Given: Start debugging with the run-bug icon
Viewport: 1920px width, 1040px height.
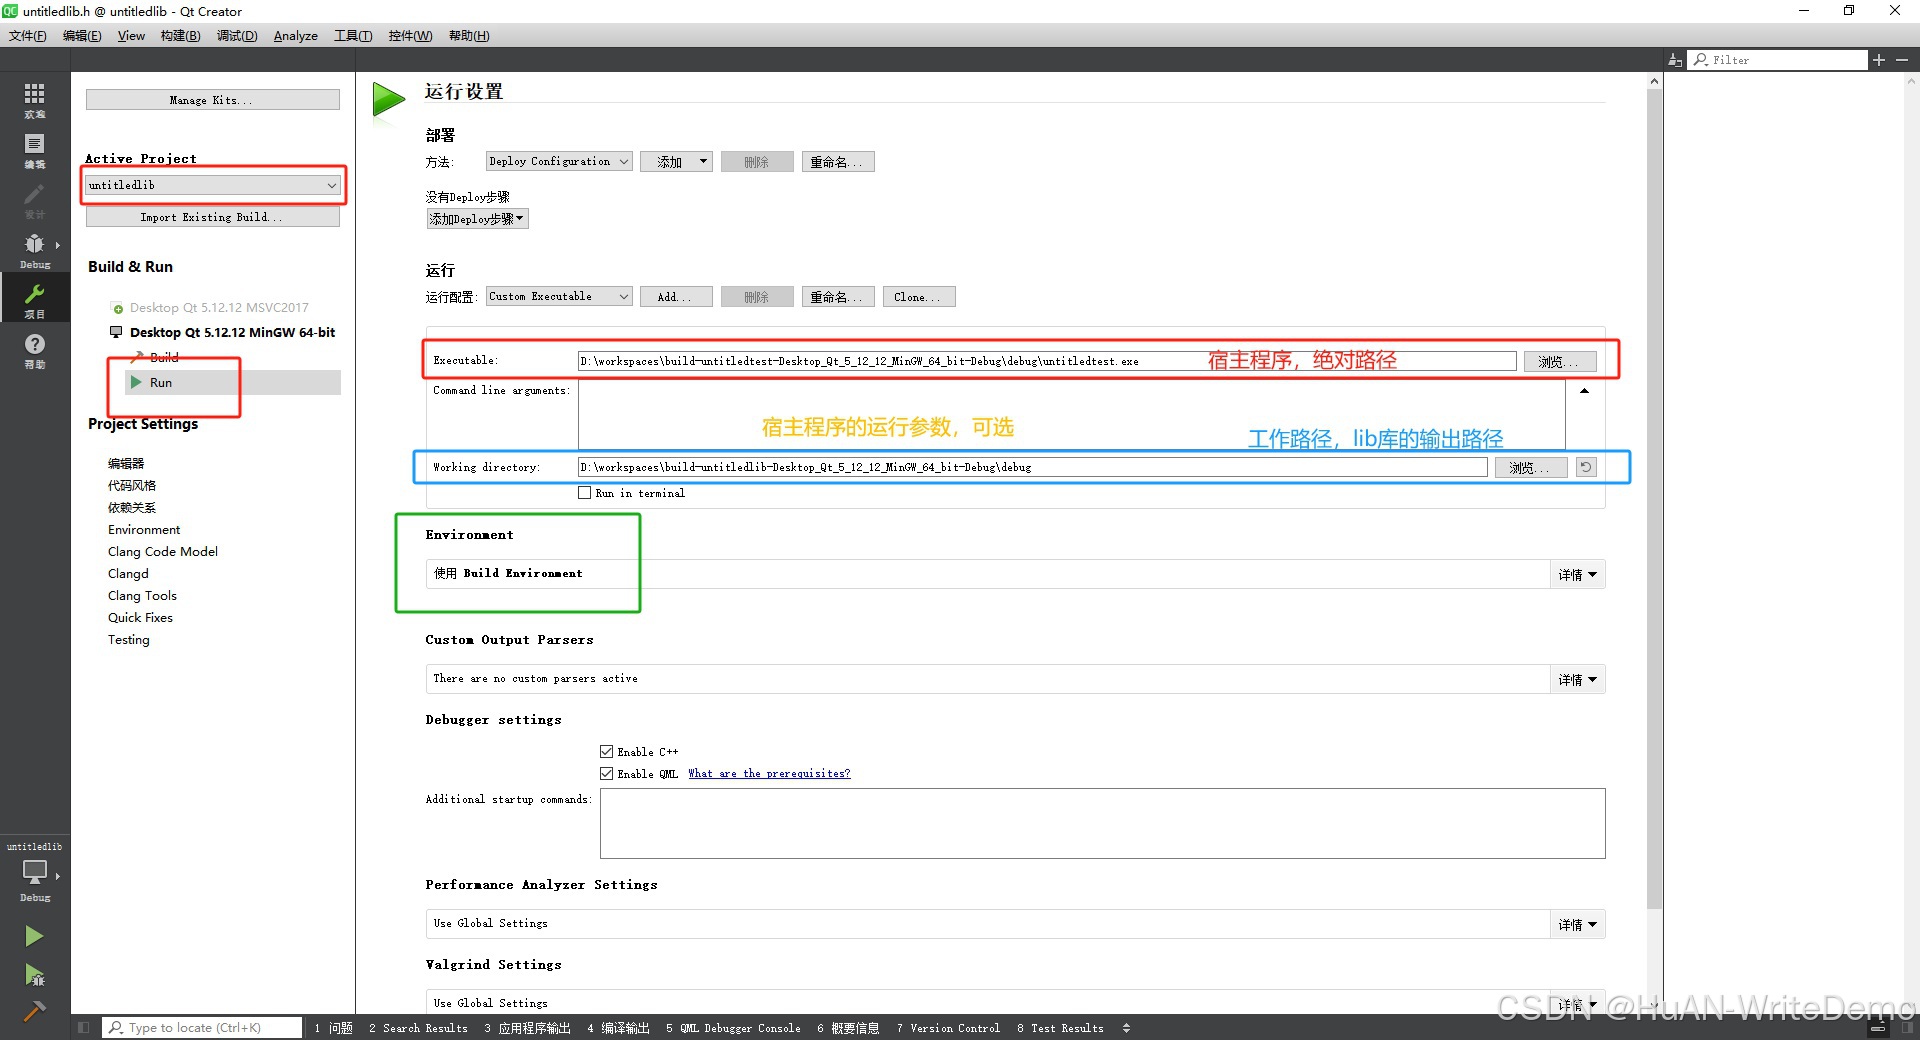Looking at the screenshot, I should [x=34, y=975].
